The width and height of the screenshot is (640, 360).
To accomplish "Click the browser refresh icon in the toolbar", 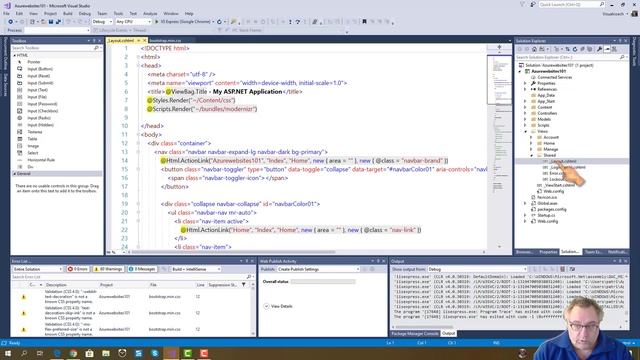I will pyautogui.click(x=219, y=22).
